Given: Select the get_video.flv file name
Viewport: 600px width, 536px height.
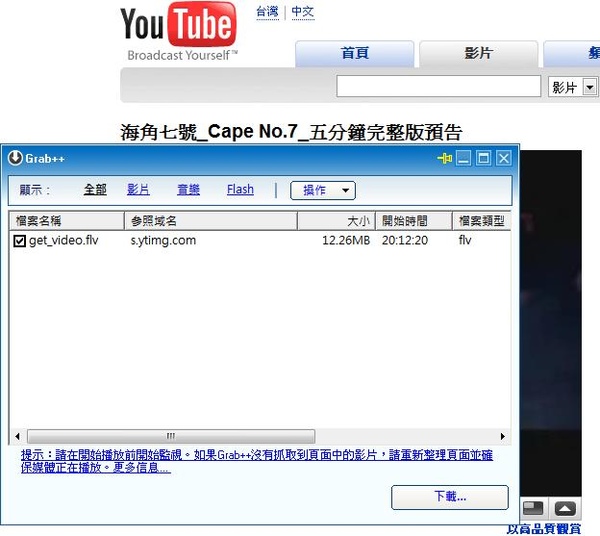Looking at the screenshot, I should pos(64,241).
